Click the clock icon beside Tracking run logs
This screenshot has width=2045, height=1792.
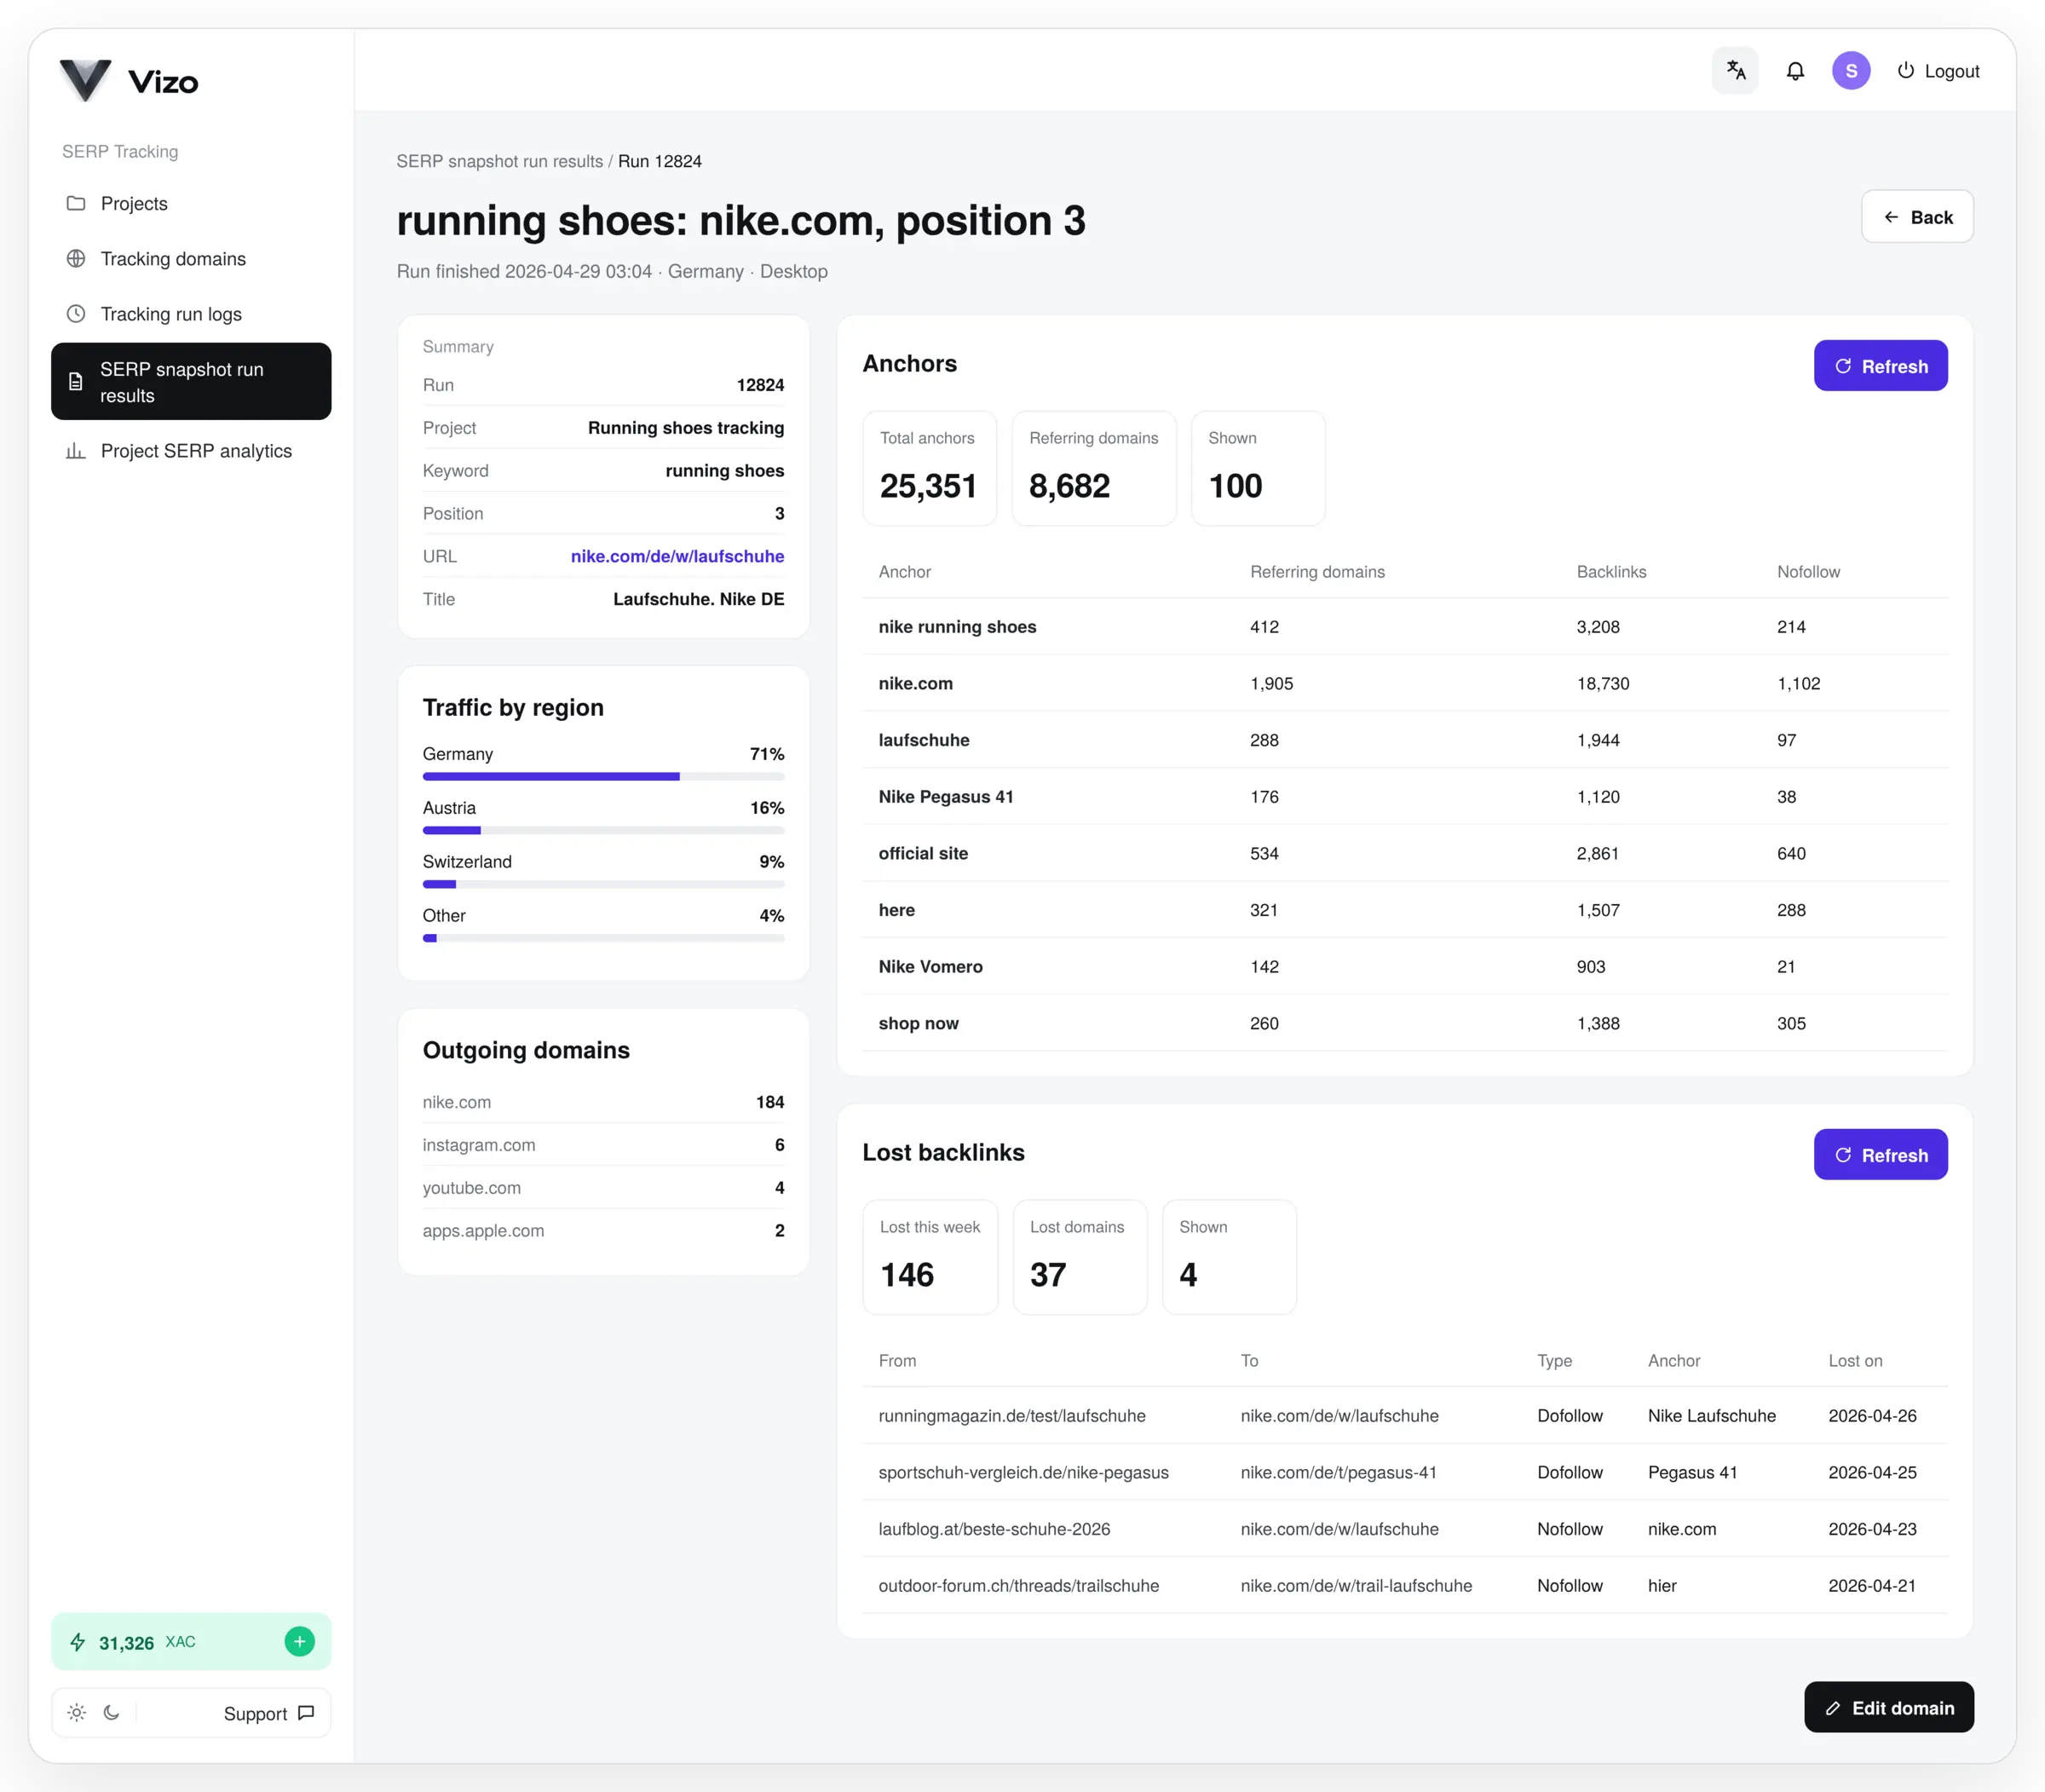[x=76, y=314]
